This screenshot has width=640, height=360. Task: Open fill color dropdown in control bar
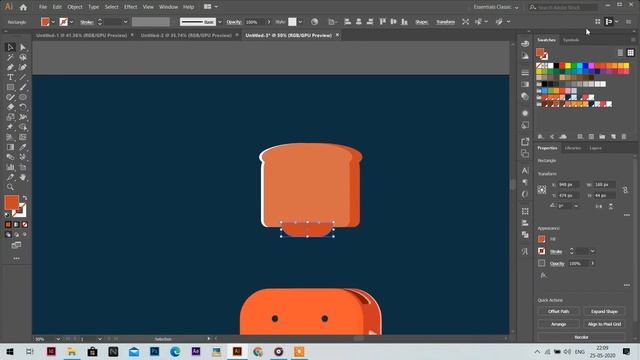(53, 22)
